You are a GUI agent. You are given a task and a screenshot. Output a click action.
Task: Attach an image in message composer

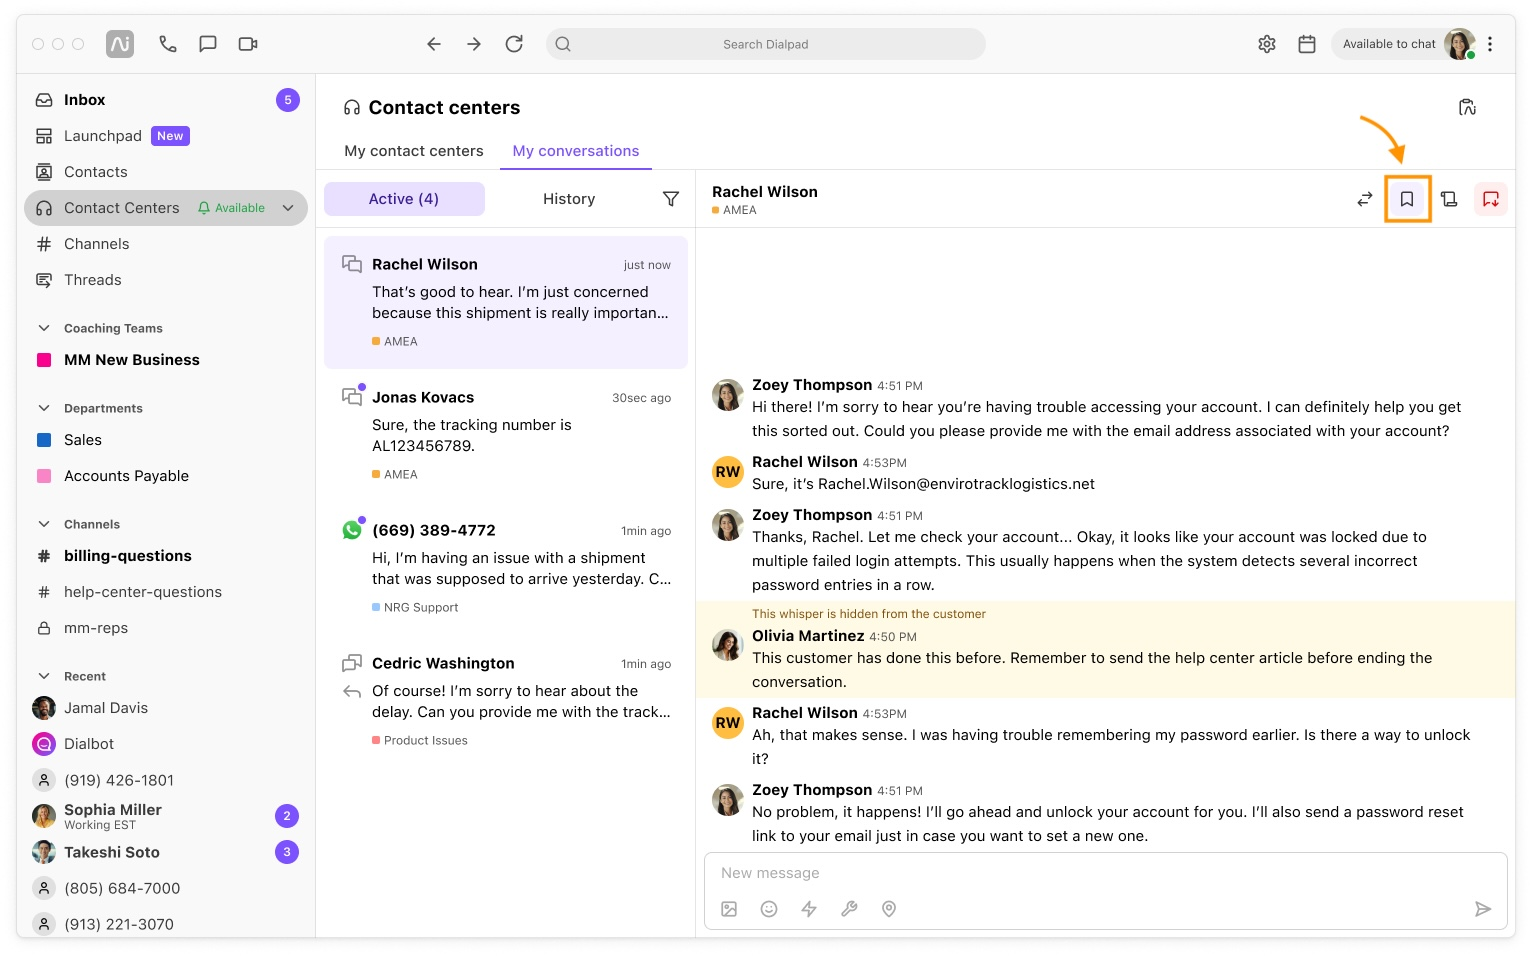pos(729,909)
